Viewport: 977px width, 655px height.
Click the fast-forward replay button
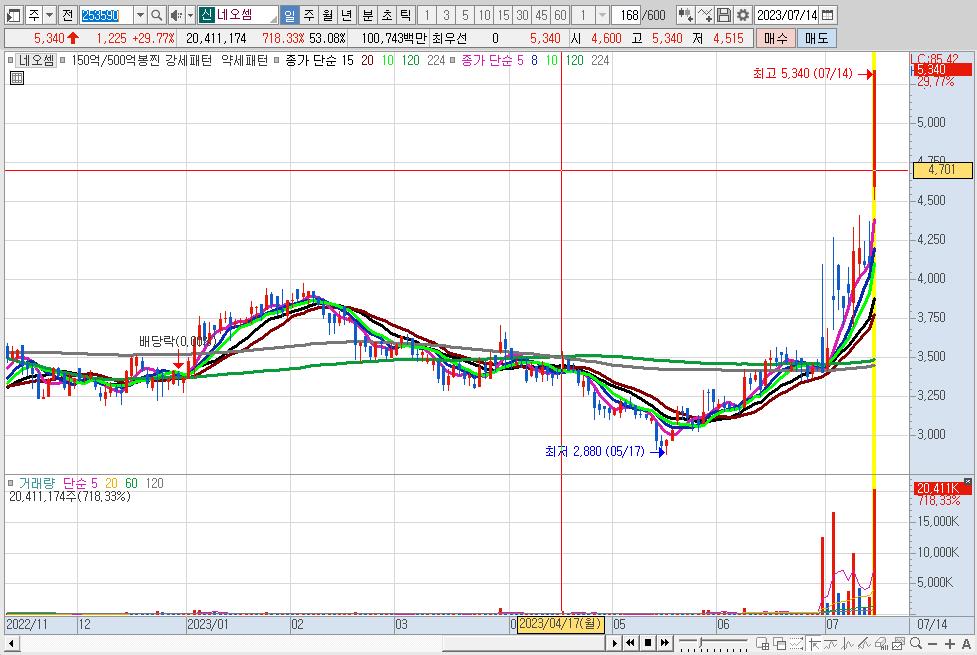[665, 643]
